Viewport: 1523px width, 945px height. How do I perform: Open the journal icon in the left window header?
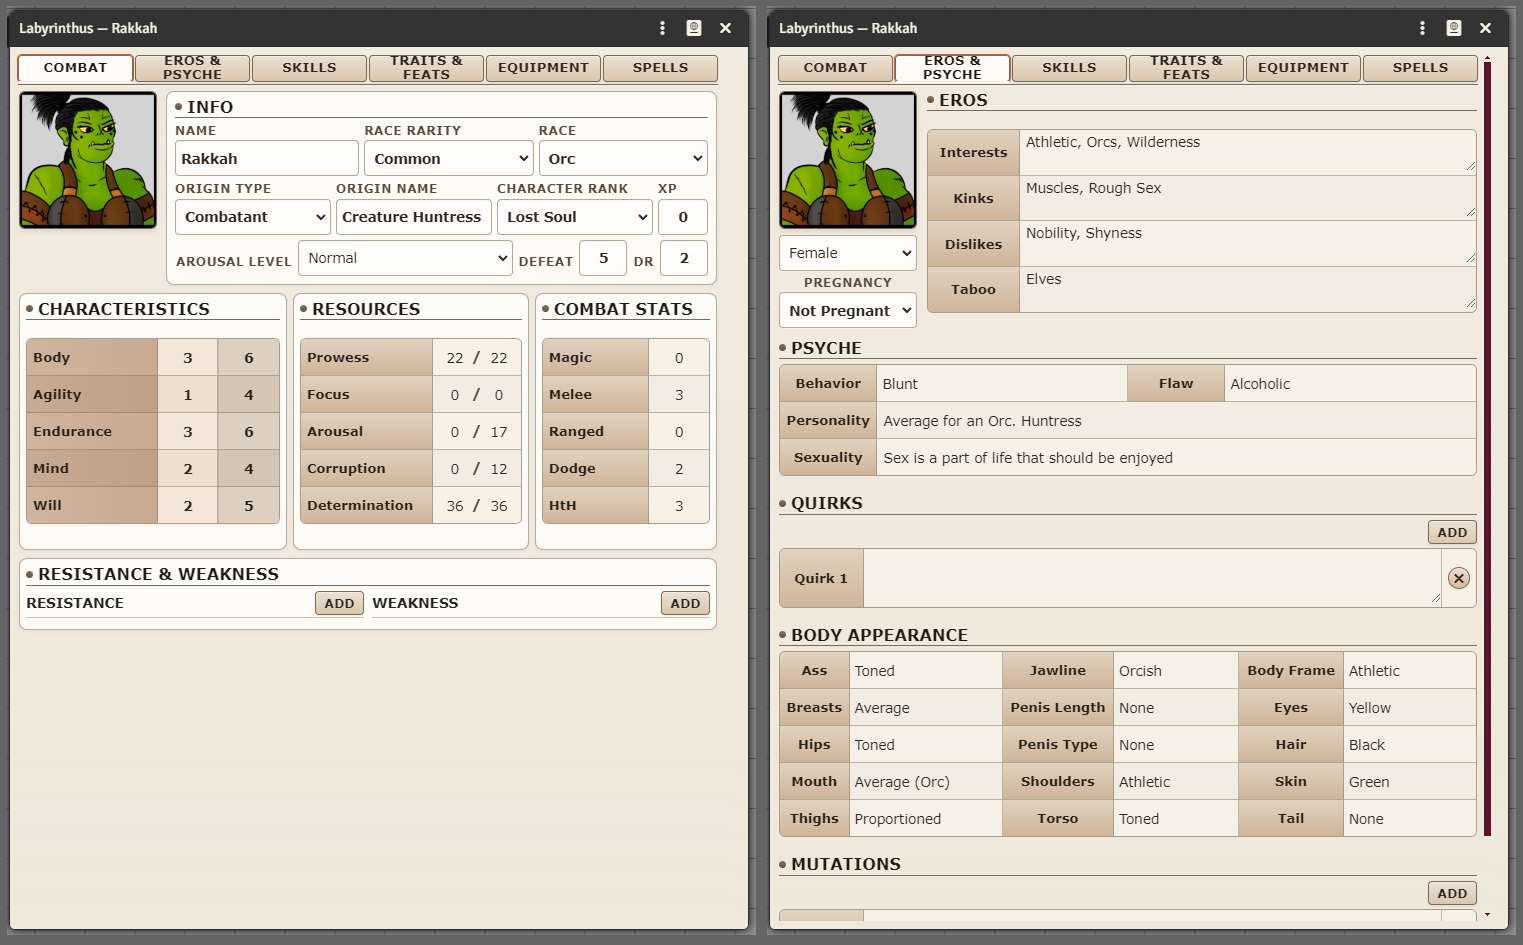pyautogui.click(x=694, y=28)
